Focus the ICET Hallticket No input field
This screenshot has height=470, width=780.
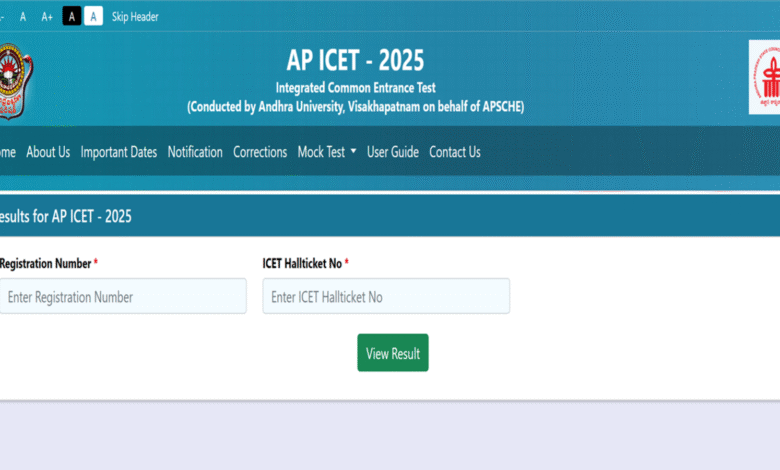(x=386, y=296)
